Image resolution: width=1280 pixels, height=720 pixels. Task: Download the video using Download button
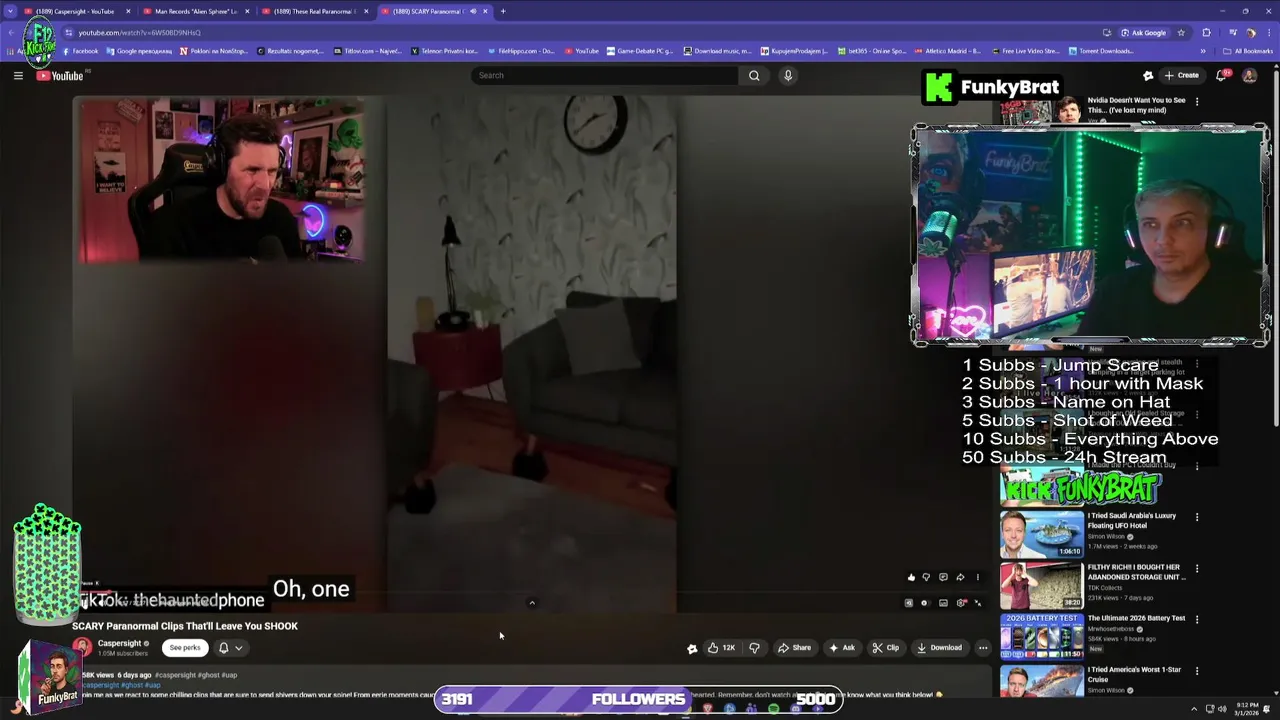939,648
